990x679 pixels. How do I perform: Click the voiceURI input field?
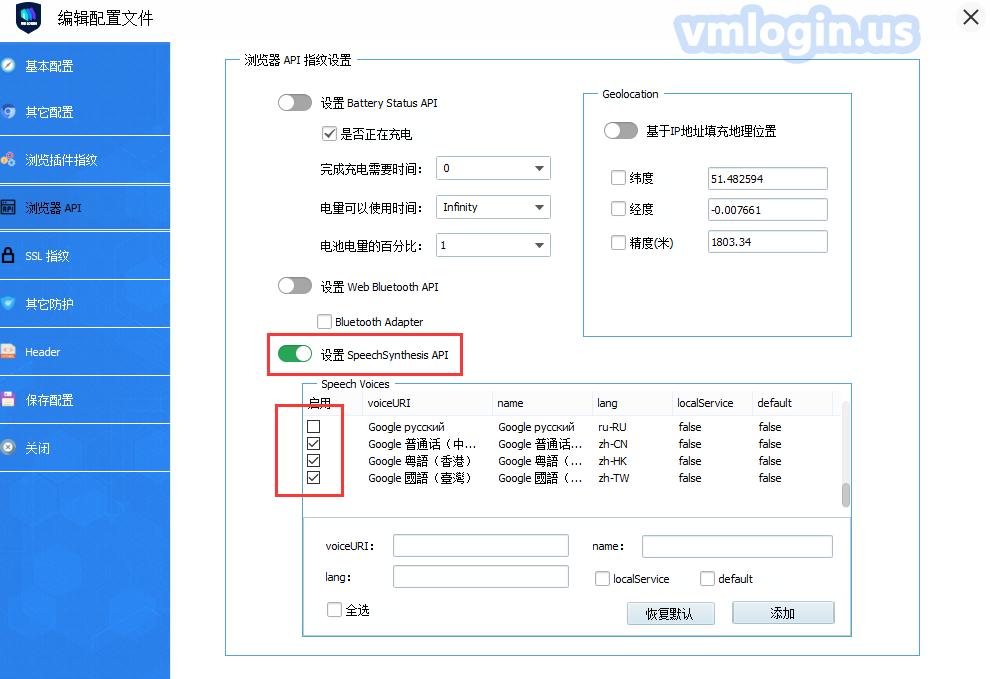point(480,546)
